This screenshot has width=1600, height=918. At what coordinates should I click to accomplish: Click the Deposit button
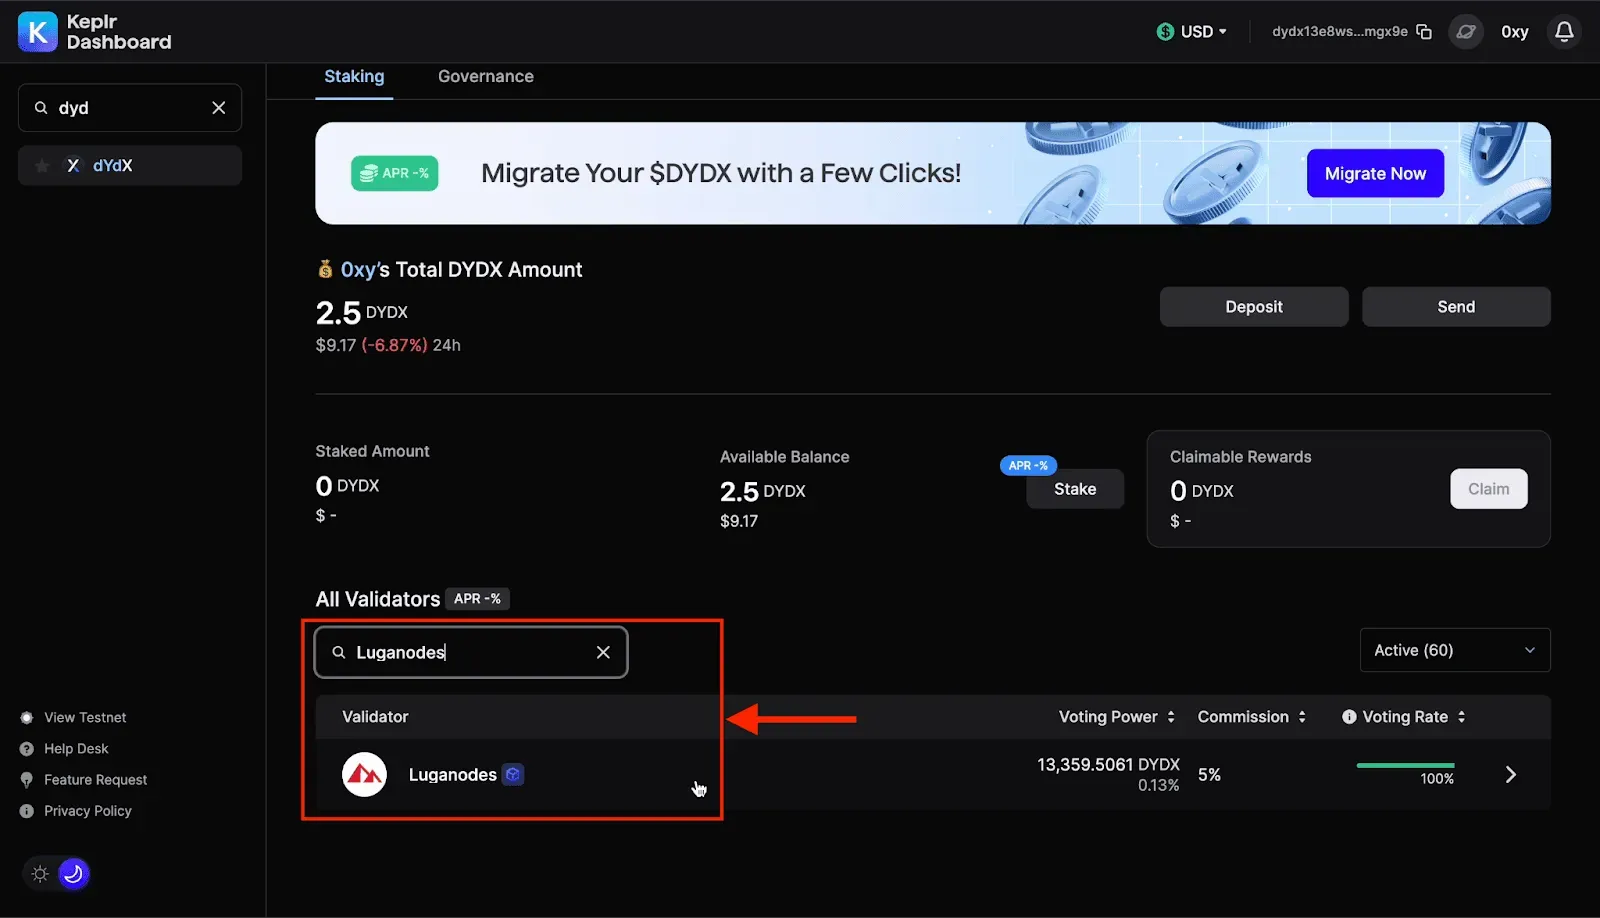coord(1254,307)
